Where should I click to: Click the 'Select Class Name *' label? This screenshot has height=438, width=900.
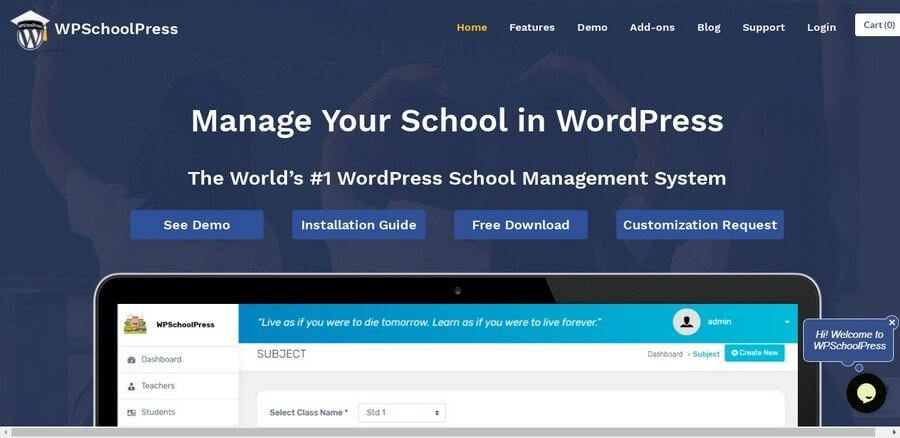click(309, 413)
